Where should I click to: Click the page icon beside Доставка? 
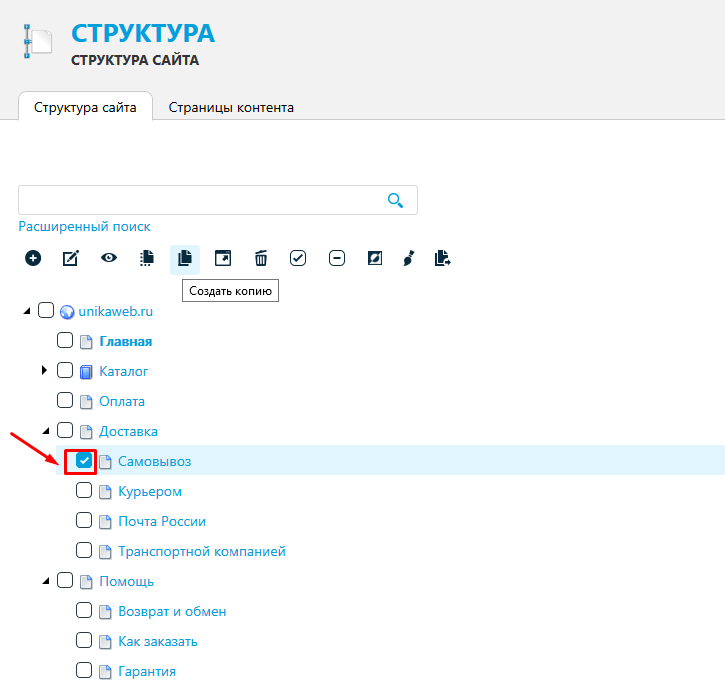click(x=86, y=432)
